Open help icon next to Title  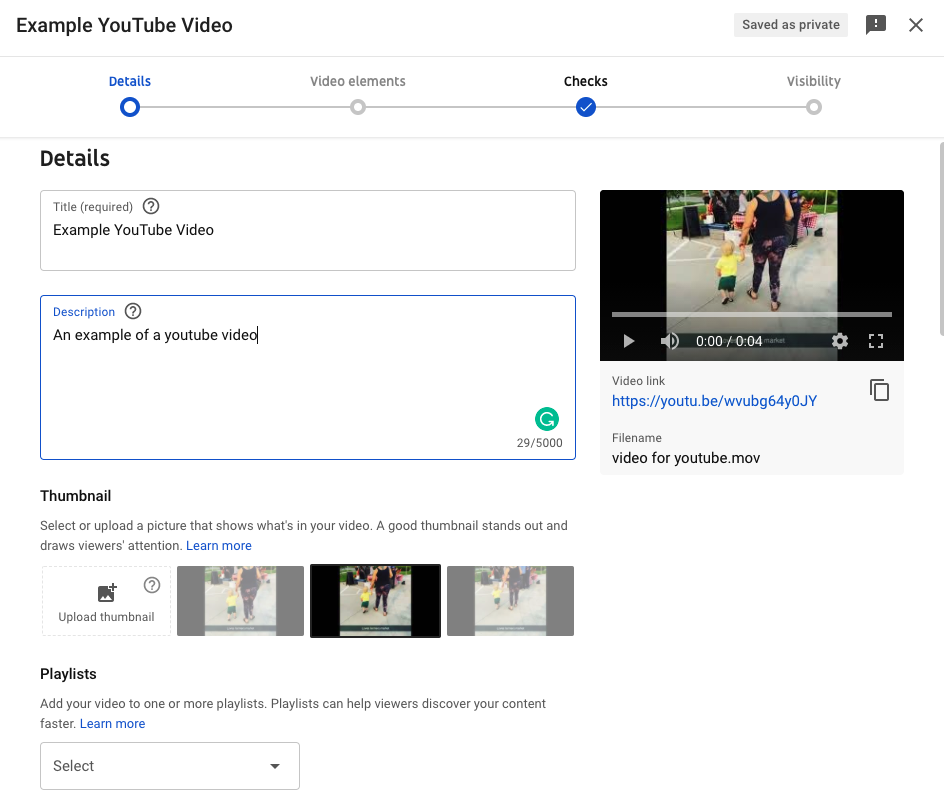[x=151, y=207]
